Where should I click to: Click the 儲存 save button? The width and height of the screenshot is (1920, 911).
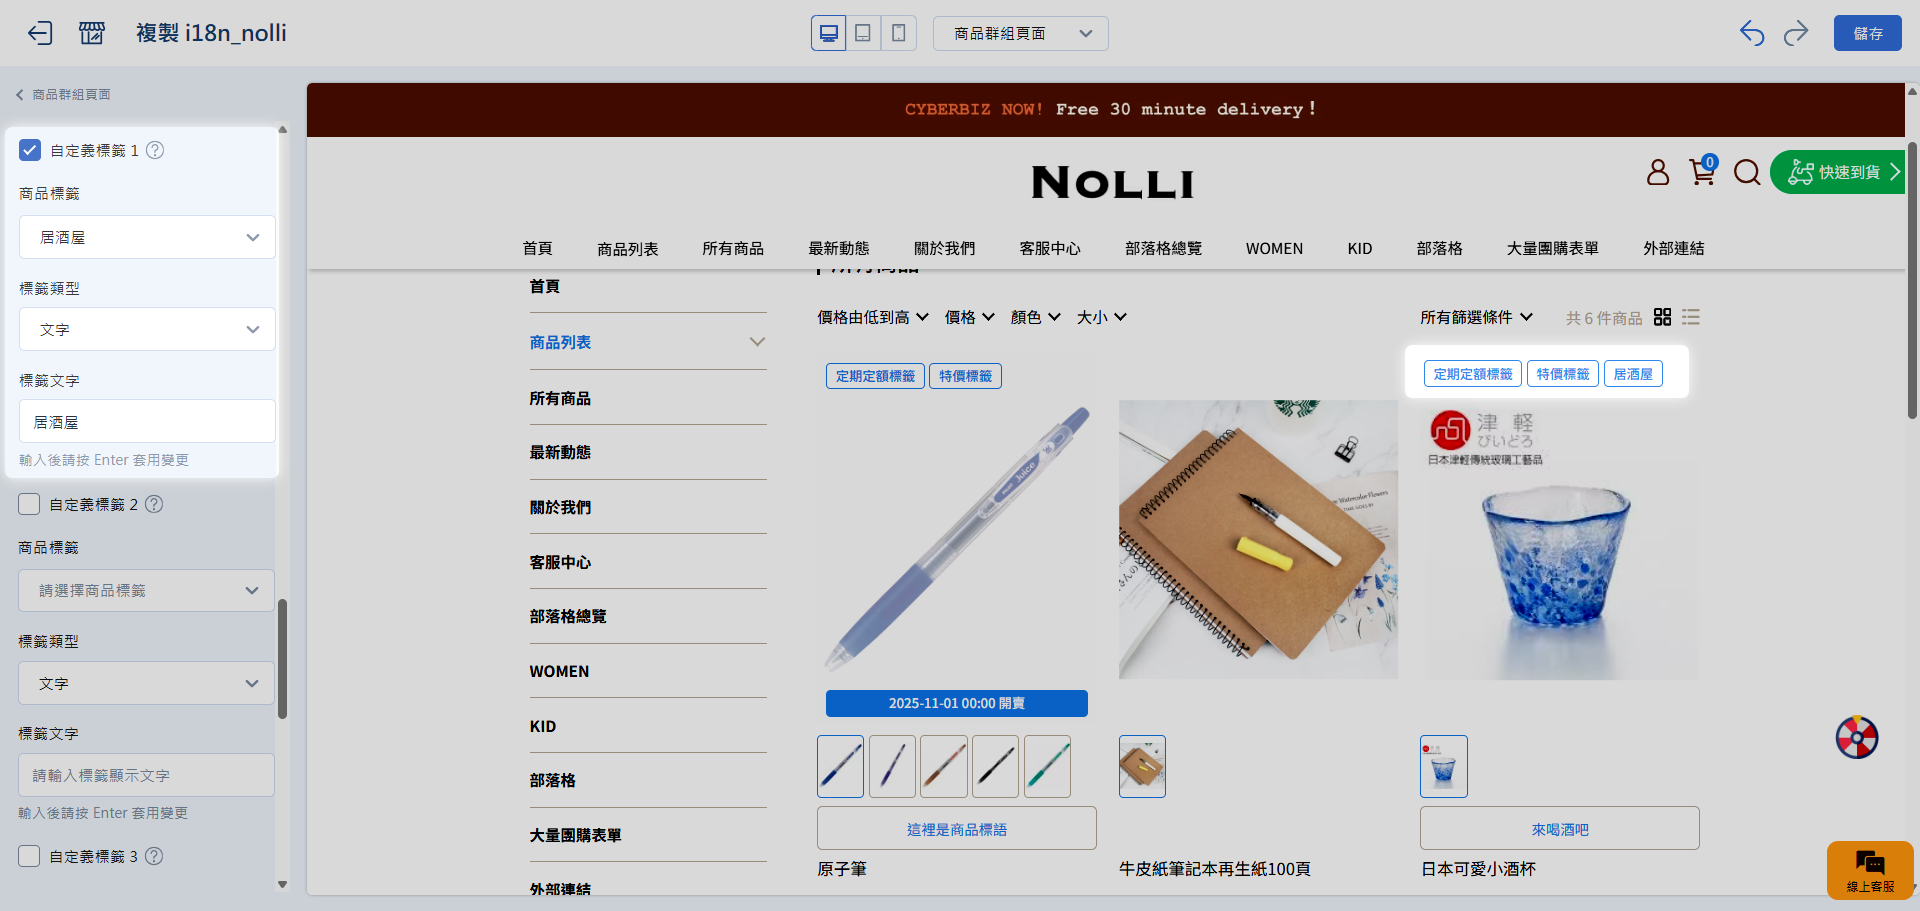(x=1867, y=33)
